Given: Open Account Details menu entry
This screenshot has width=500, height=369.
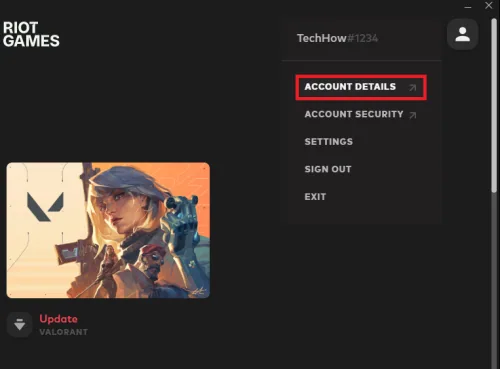Looking at the screenshot, I should [361, 87].
